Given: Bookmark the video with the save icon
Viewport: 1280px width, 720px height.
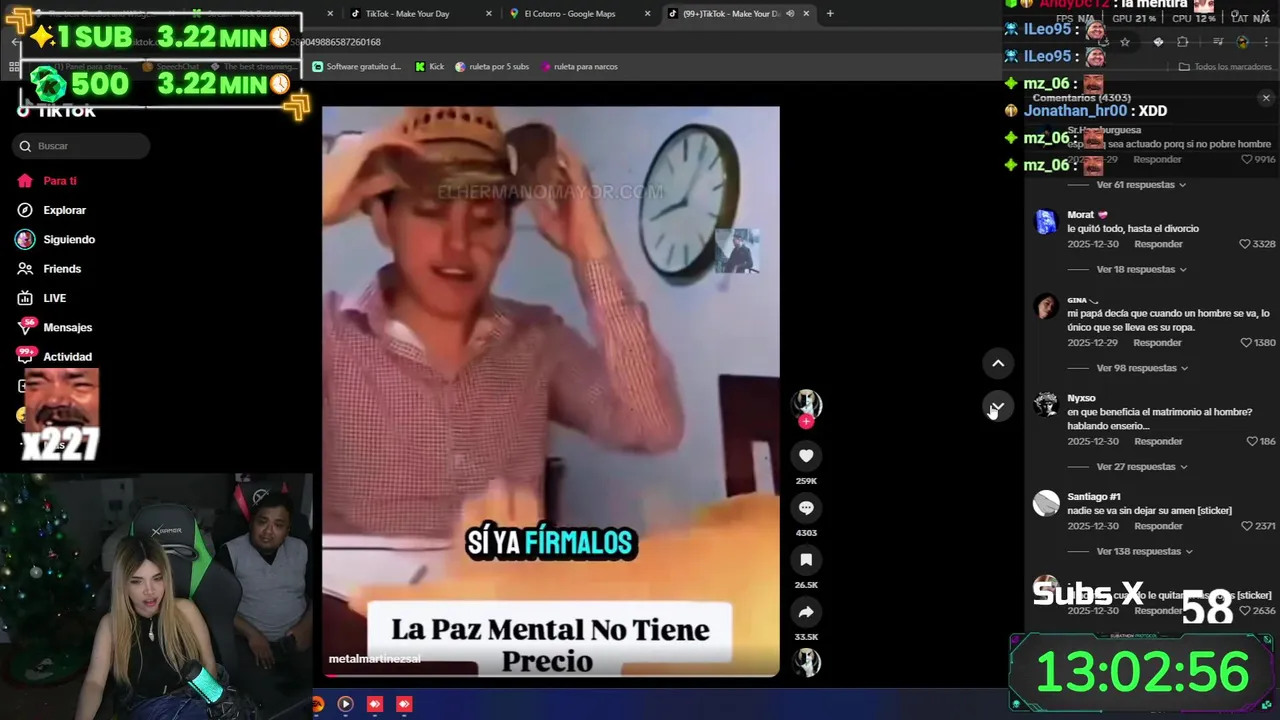Looking at the screenshot, I should (806, 560).
